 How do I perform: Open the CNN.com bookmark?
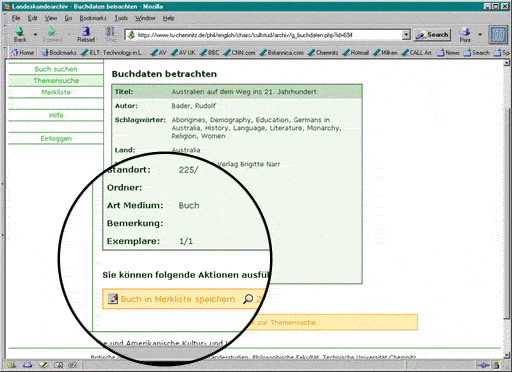click(x=239, y=53)
